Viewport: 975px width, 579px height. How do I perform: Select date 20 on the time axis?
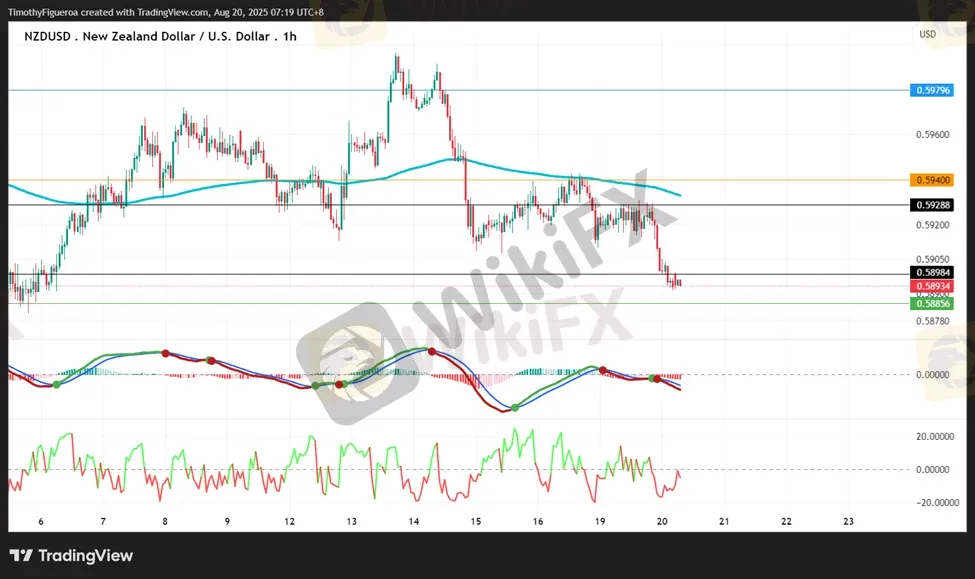coord(662,521)
